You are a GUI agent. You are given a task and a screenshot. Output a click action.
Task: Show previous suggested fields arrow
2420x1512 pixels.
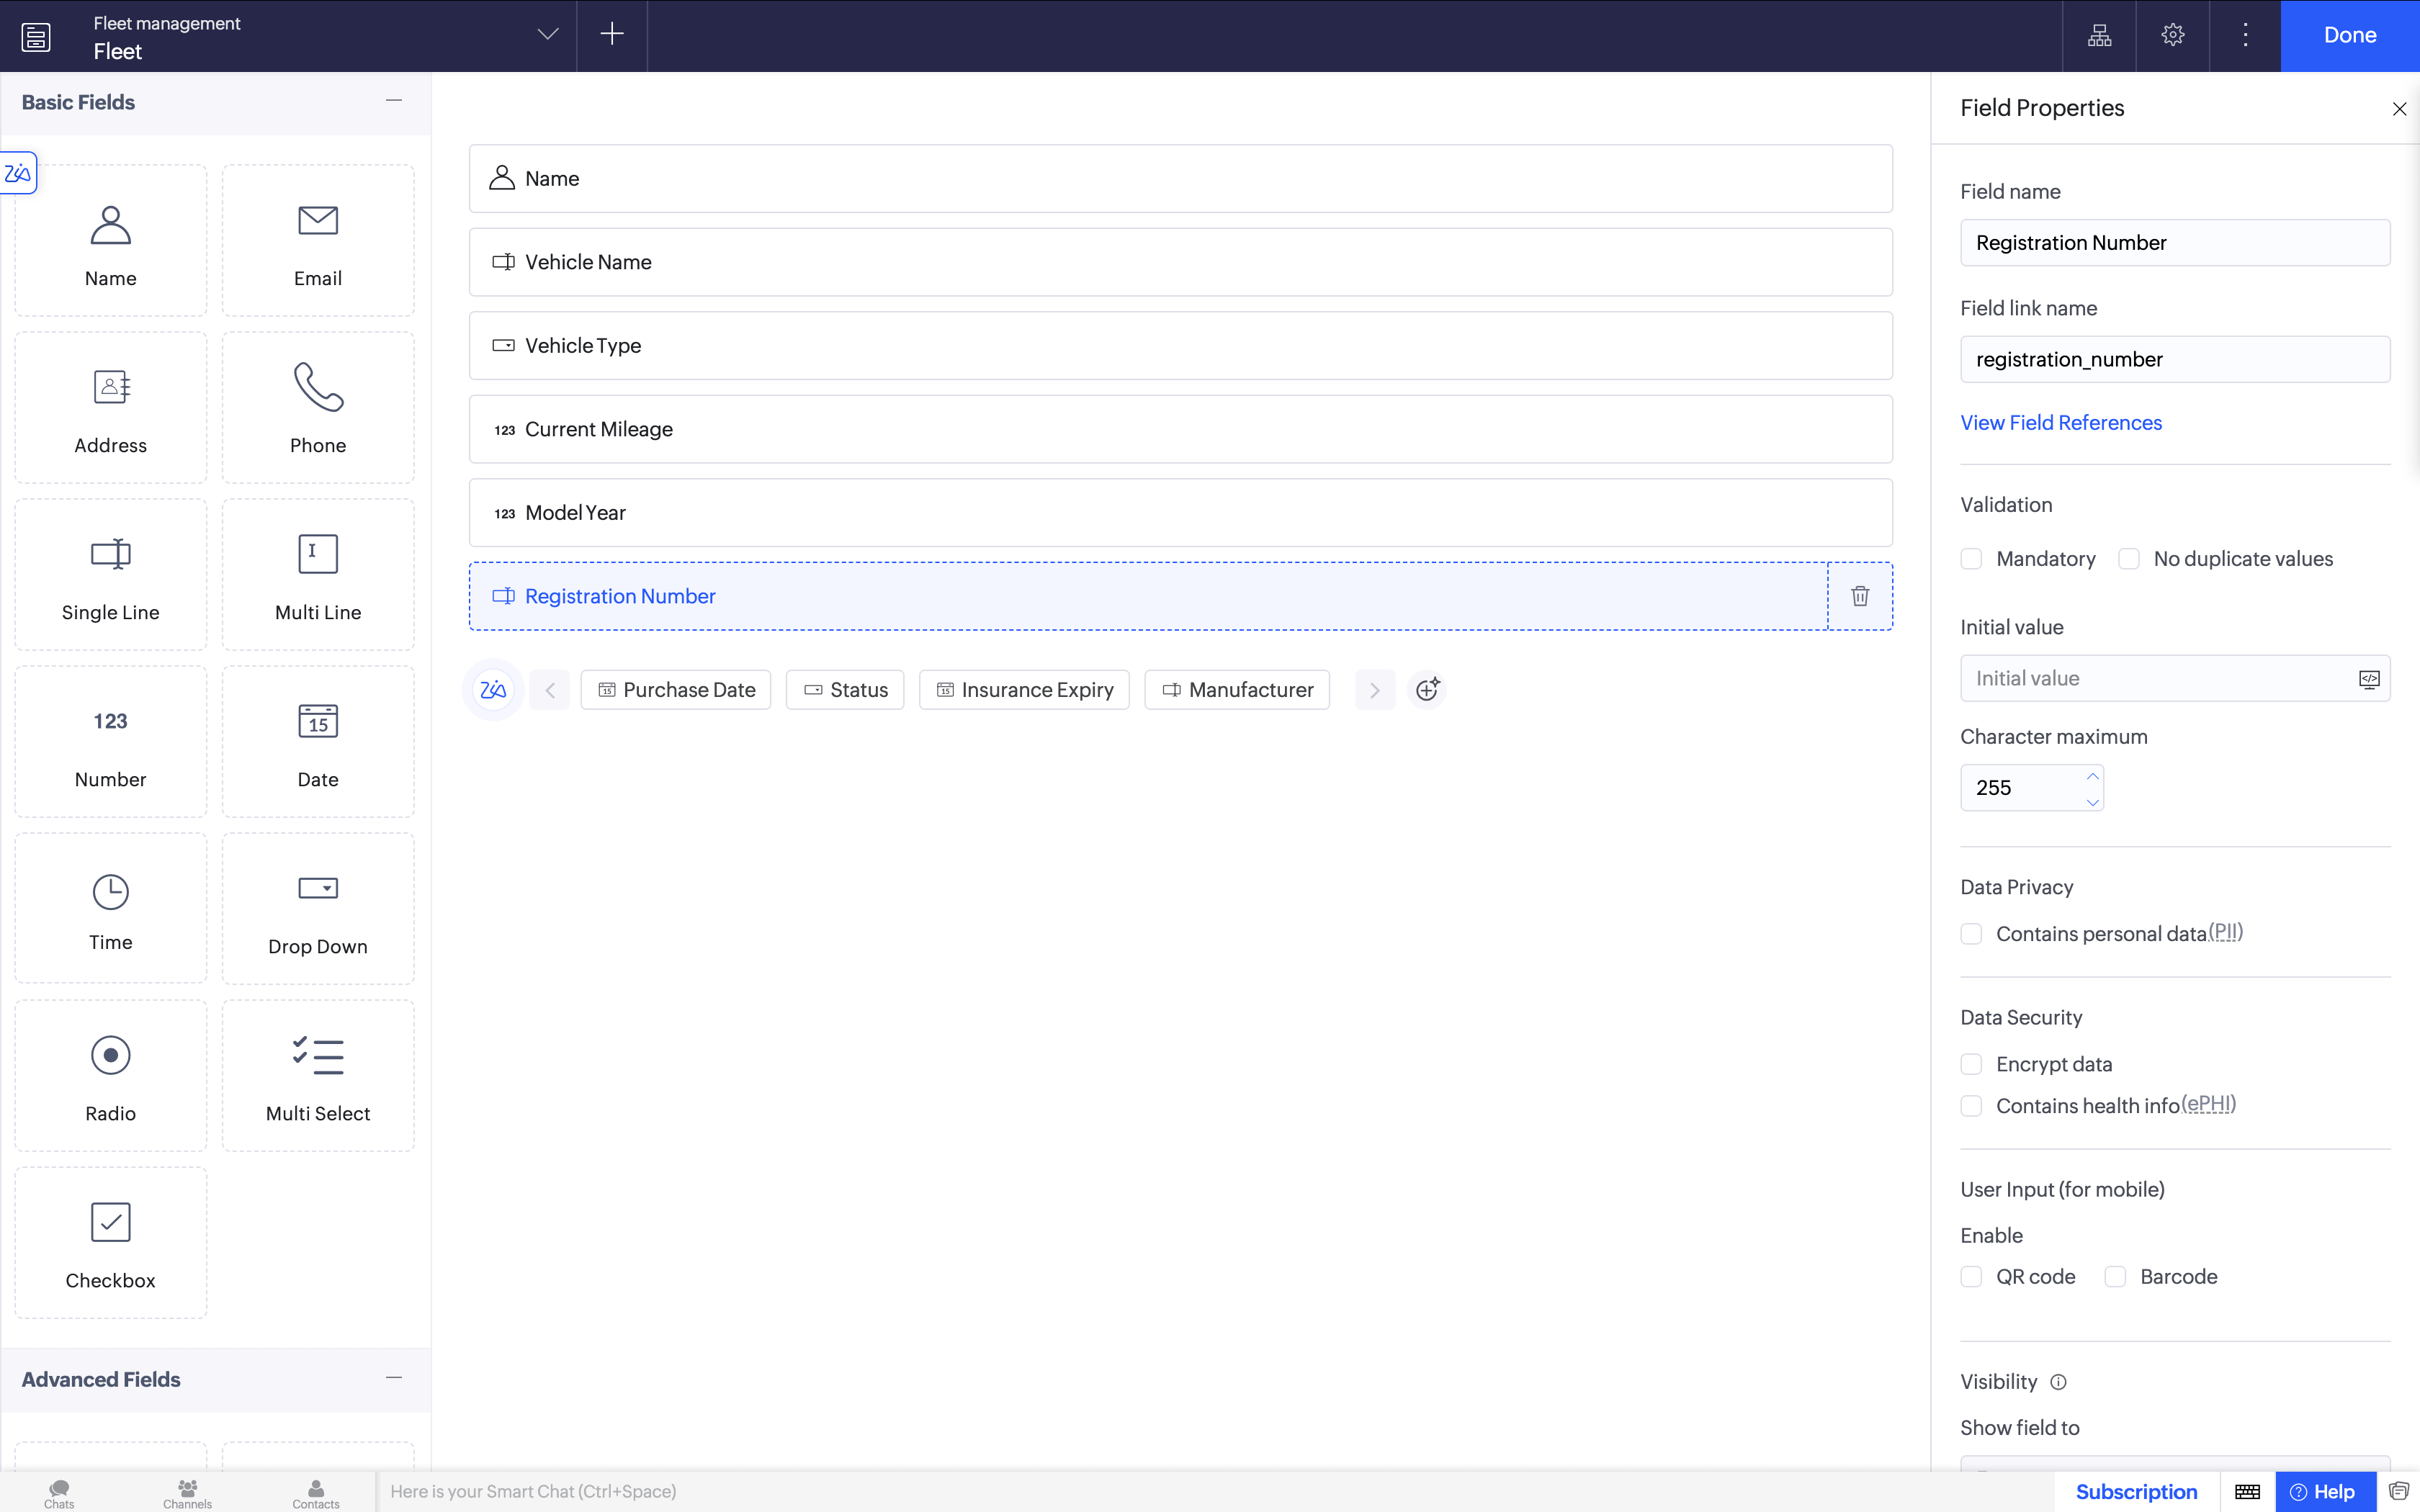click(x=550, y=690)
